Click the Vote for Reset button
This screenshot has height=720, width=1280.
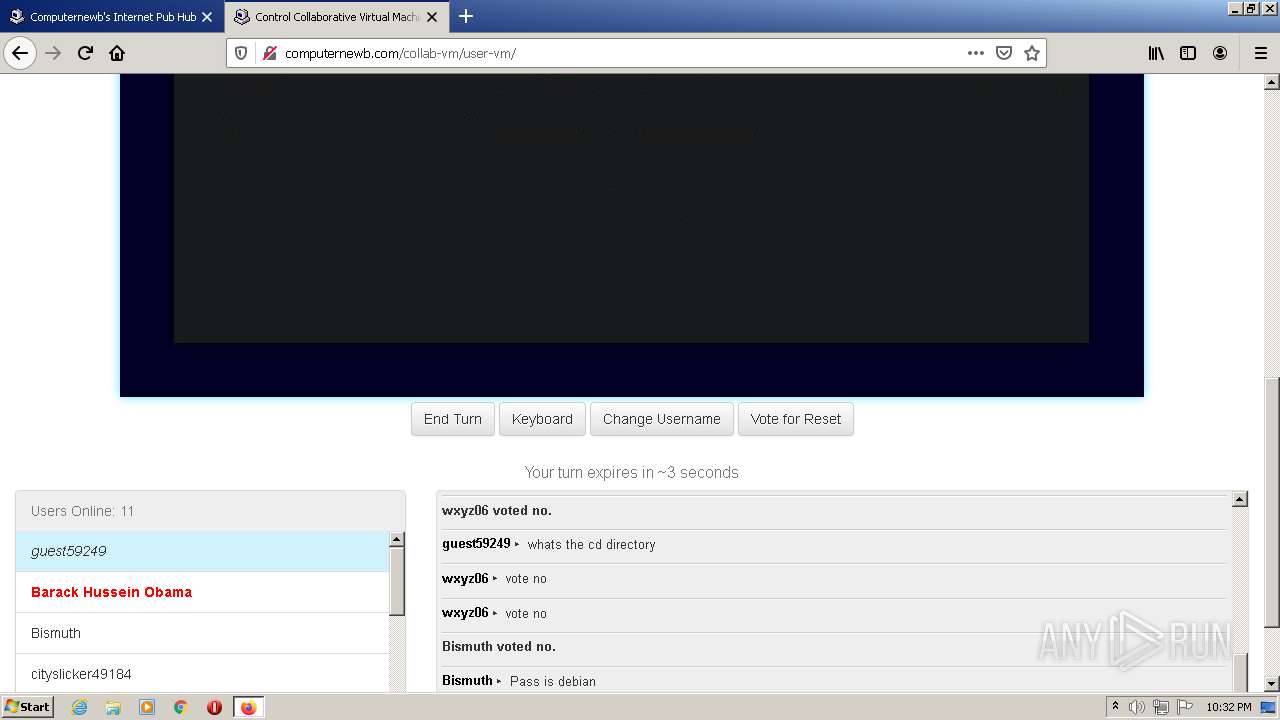click(796, 419)
